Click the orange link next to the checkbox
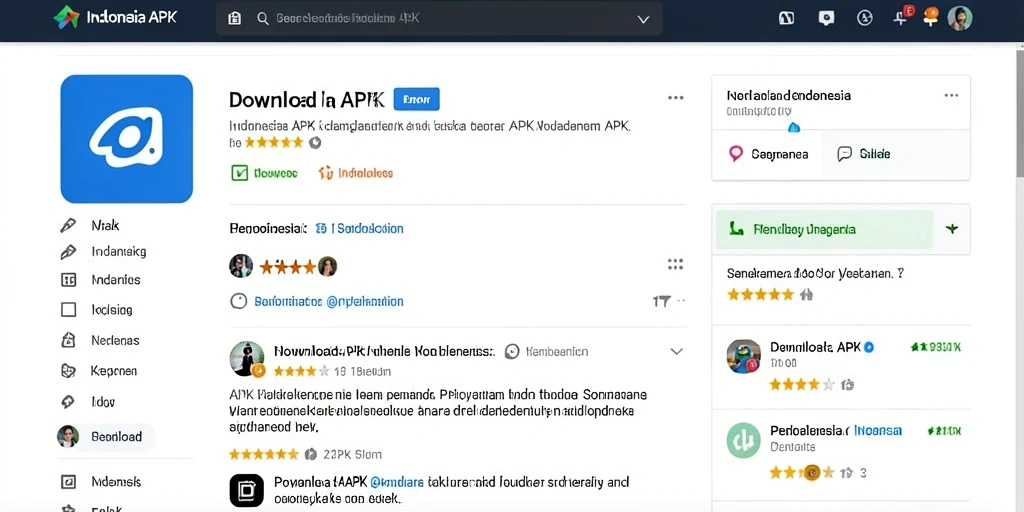 (356, 173)
